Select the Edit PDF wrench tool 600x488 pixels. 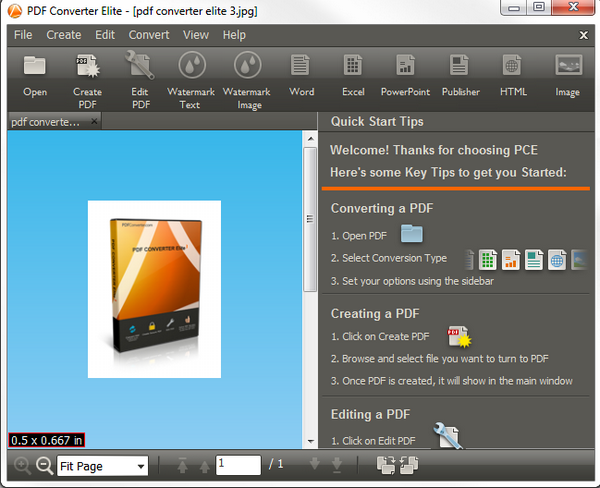click(140, 65)
